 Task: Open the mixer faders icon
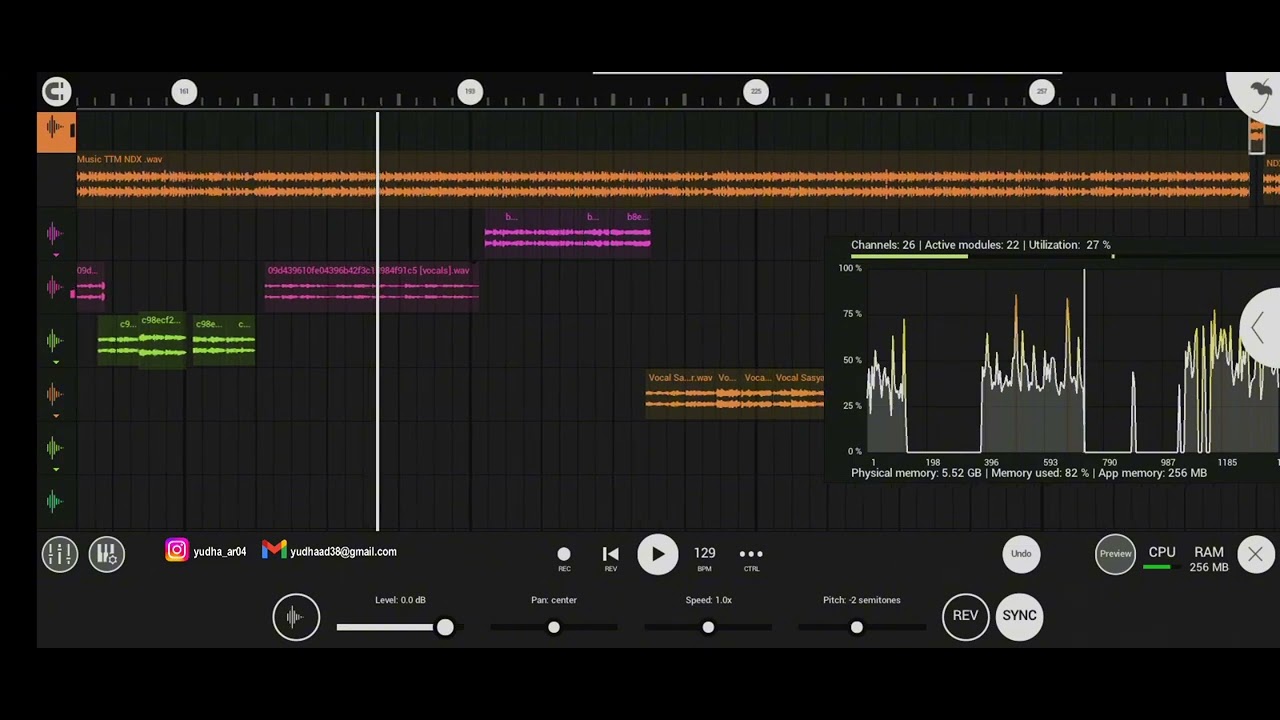(x=60, y=554)
